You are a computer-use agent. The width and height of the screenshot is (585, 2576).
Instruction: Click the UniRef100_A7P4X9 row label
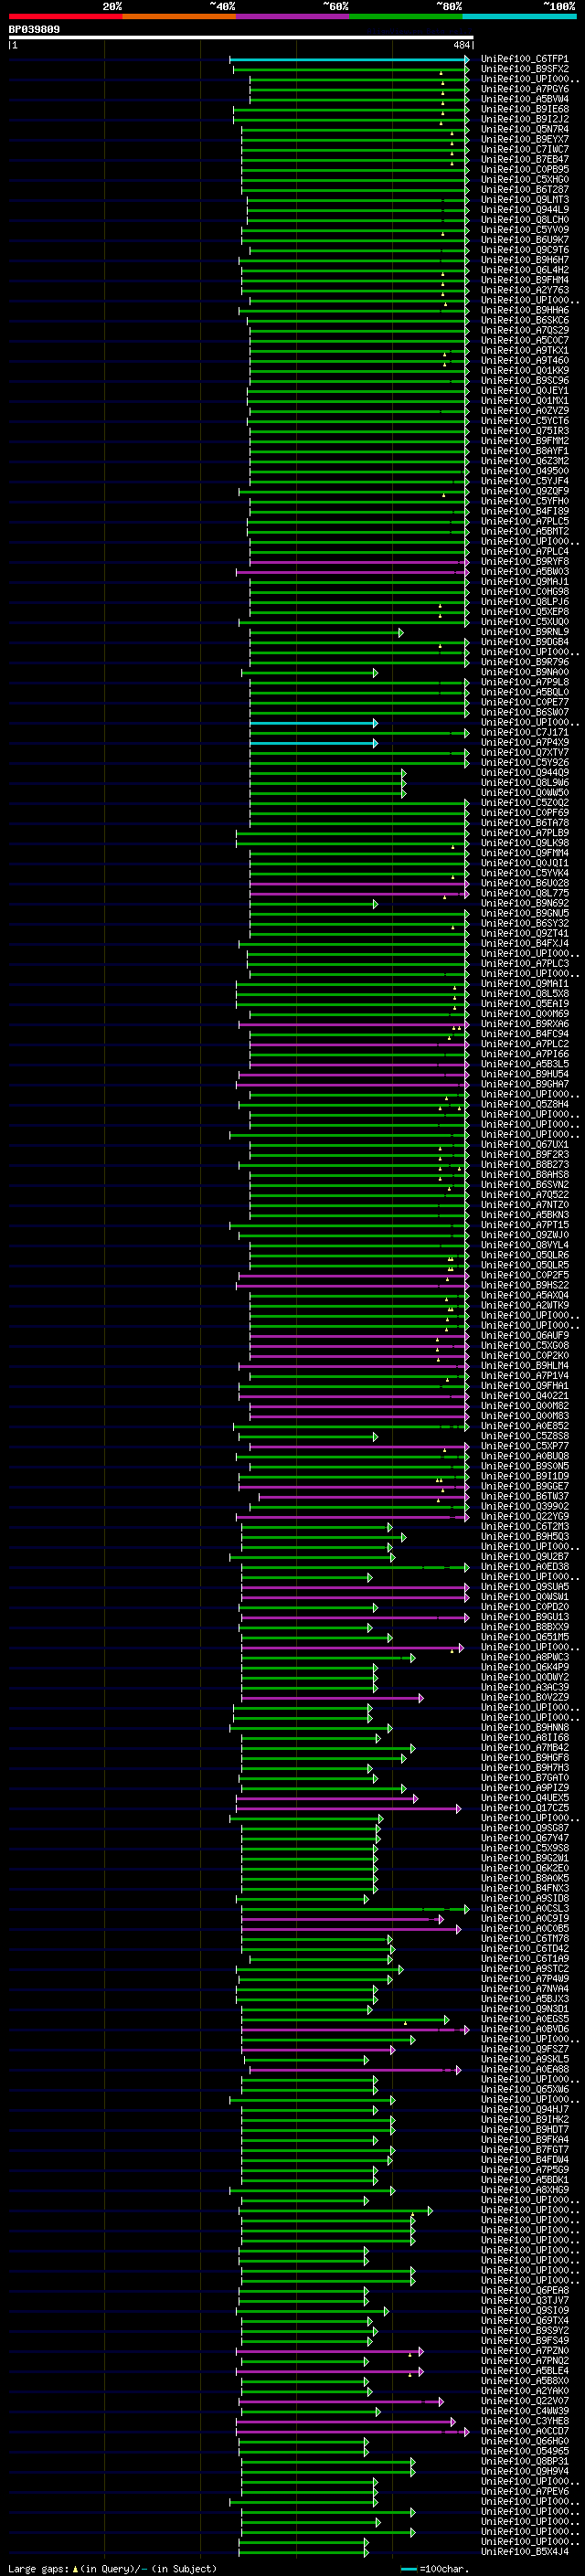tap(525, 742)
